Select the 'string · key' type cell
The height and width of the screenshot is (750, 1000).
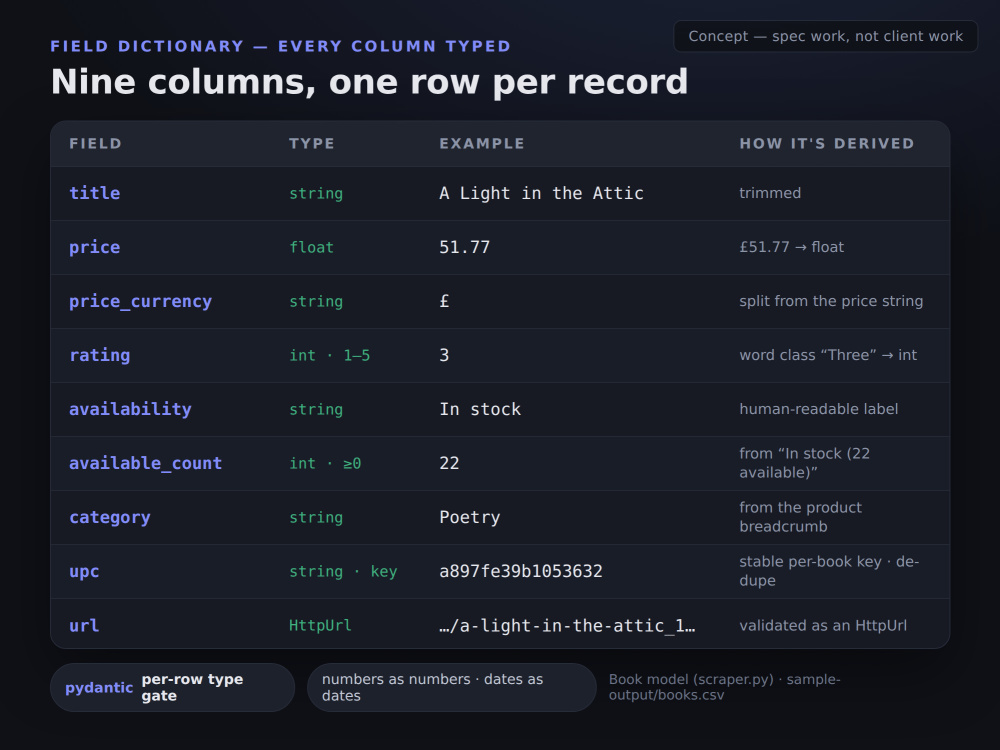(x=343, y=571)
